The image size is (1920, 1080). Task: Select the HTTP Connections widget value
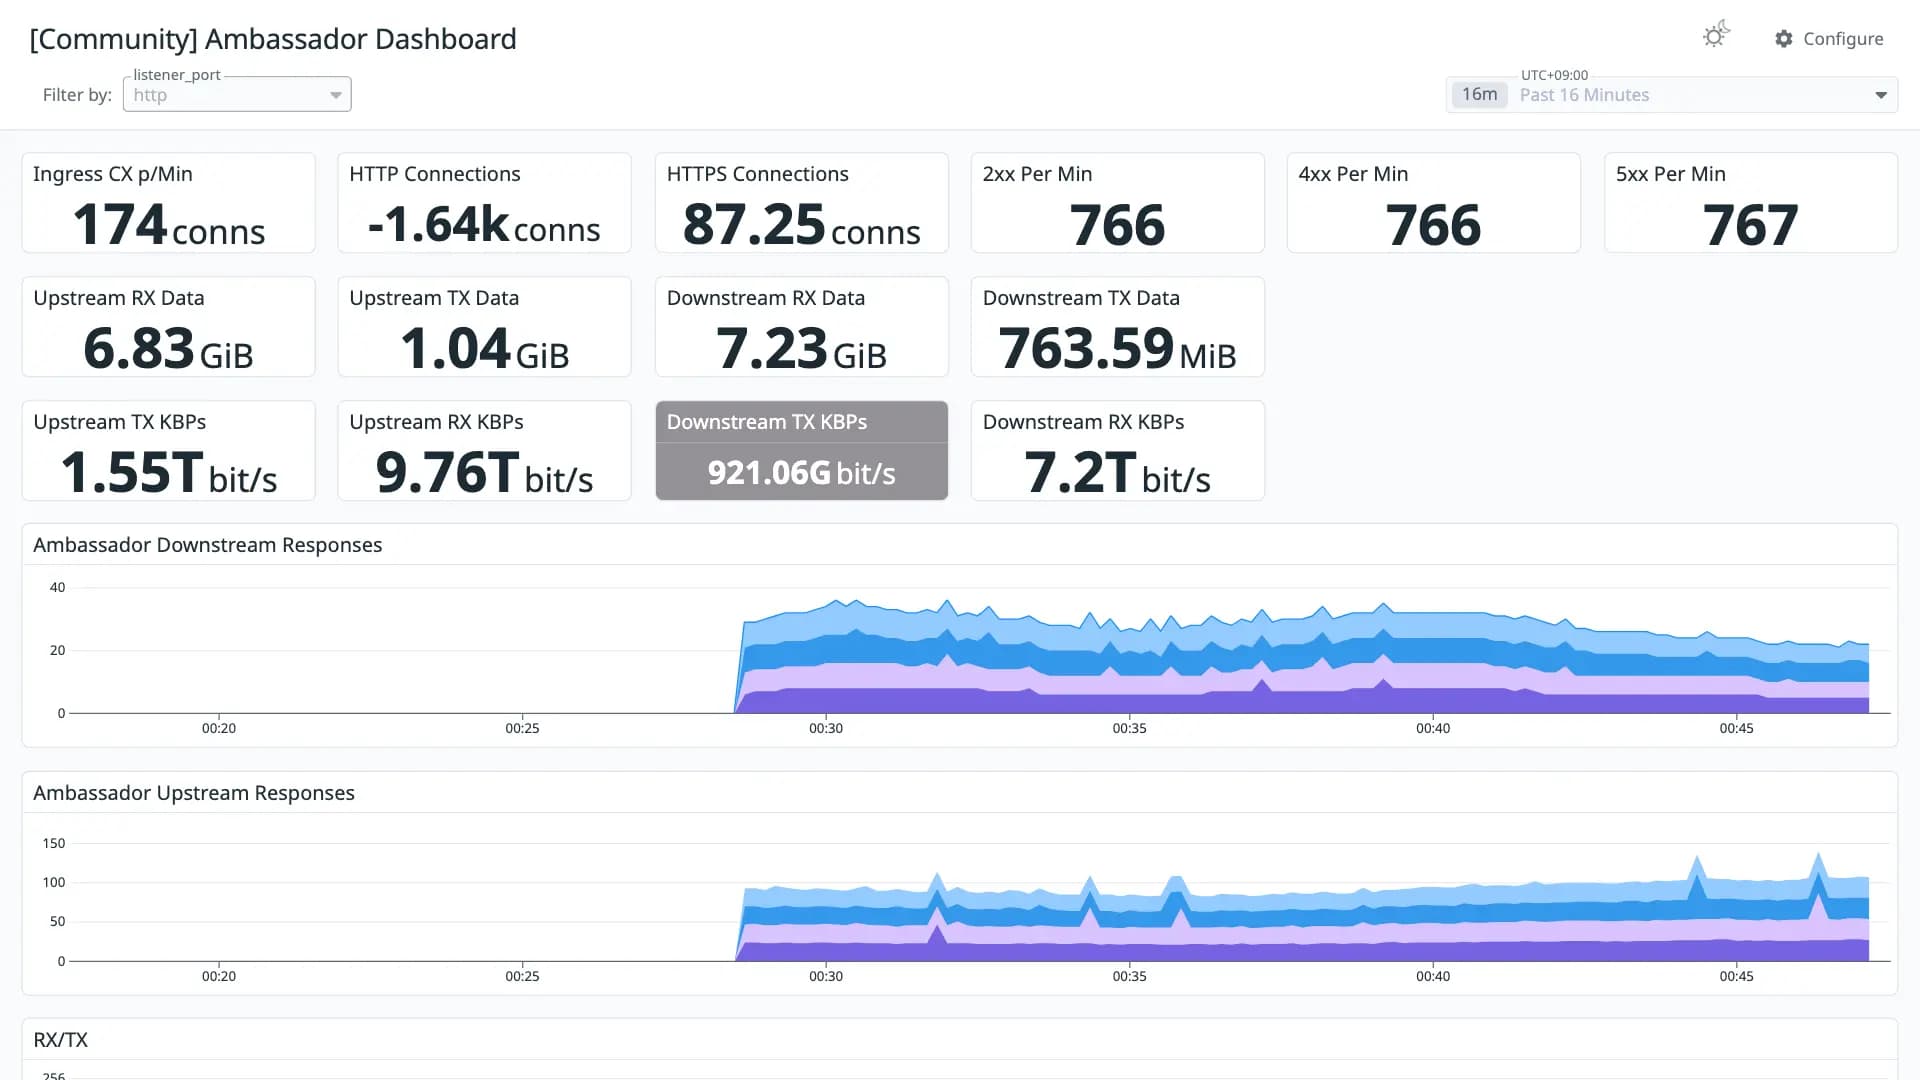pos(484,224)
